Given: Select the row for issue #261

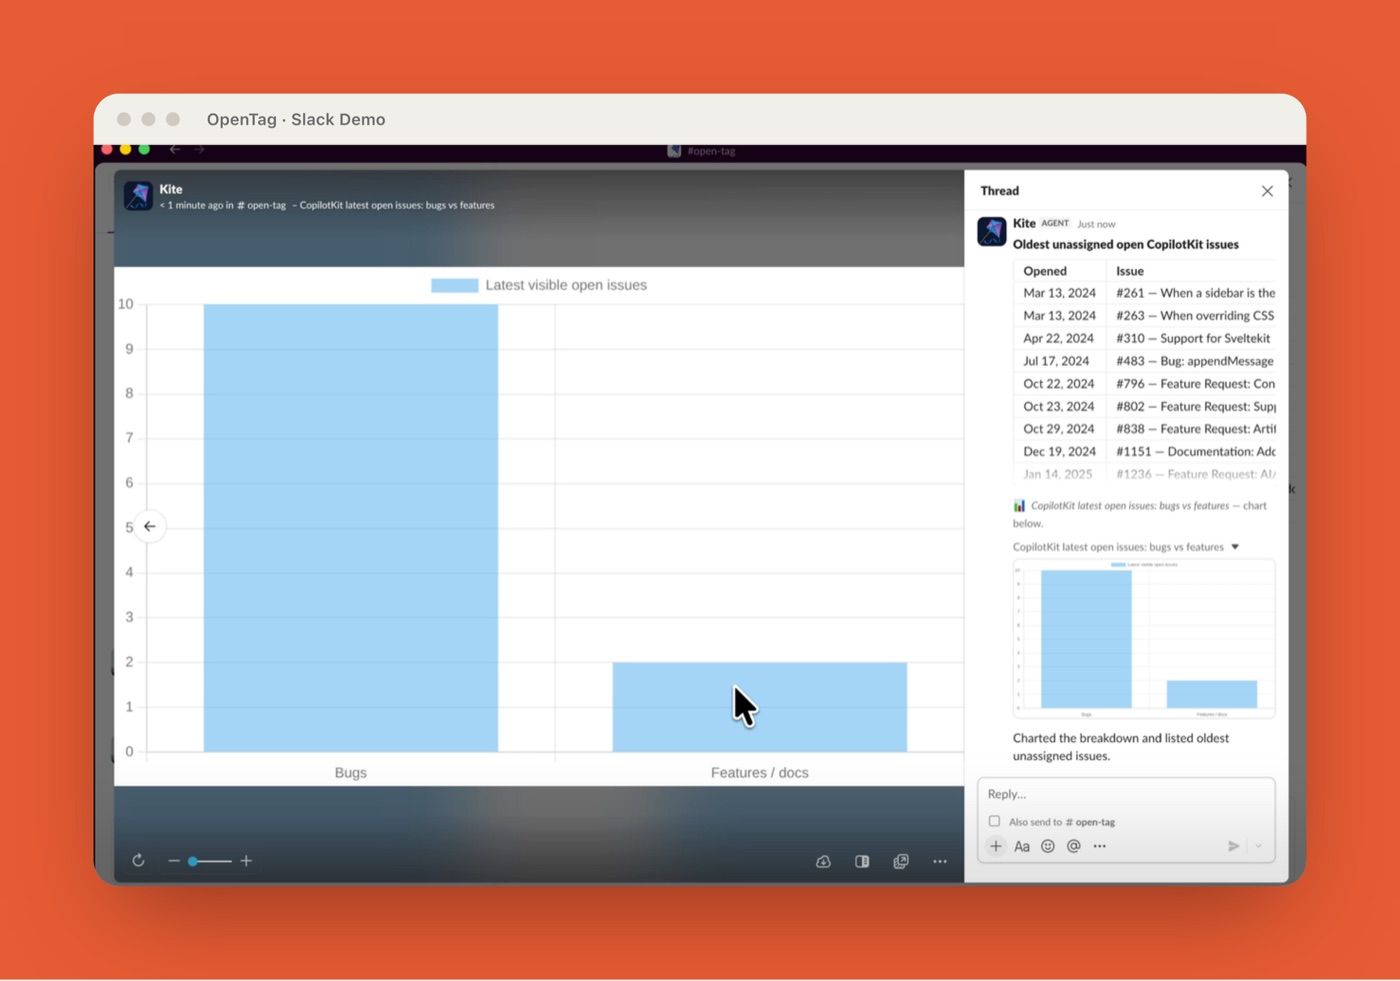Looking at the screenshot, I should [1145, 293].
